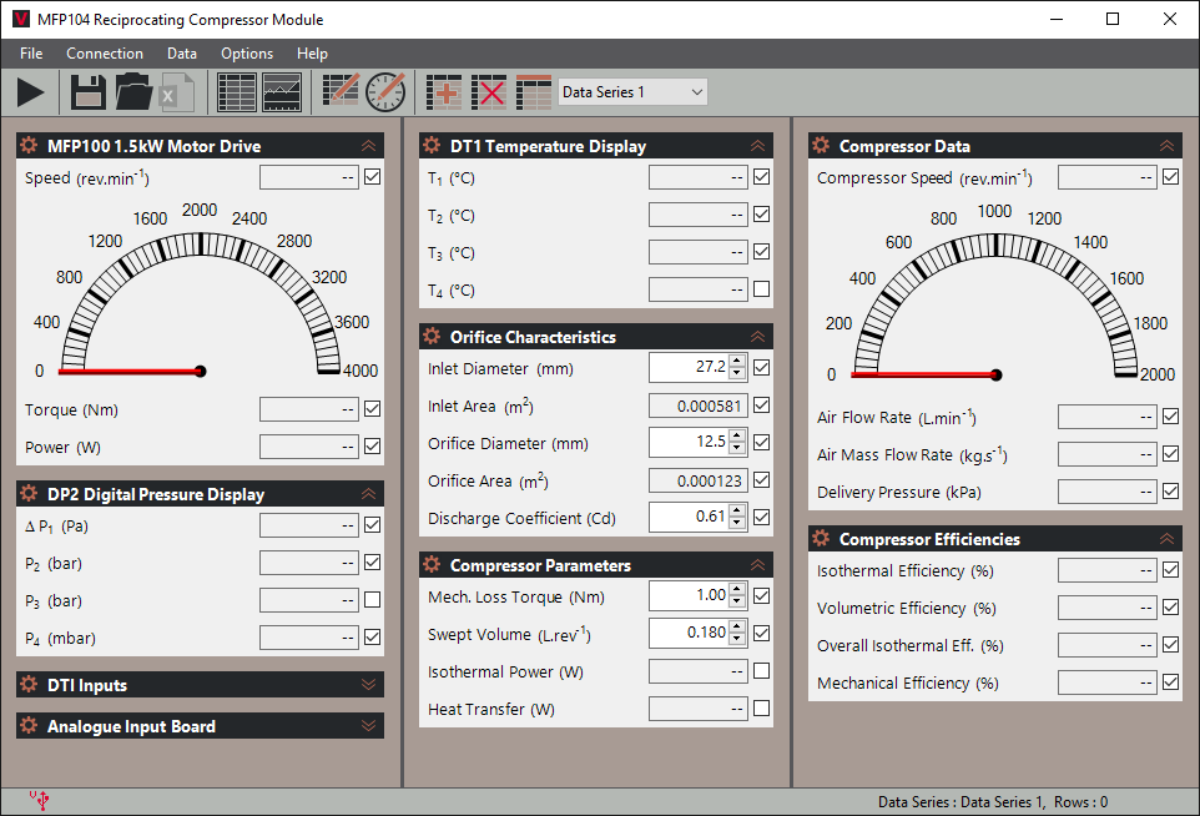Open the Help menu
Image resolution: width=1200 pixels, height=816 pixels.
(312, 53)
